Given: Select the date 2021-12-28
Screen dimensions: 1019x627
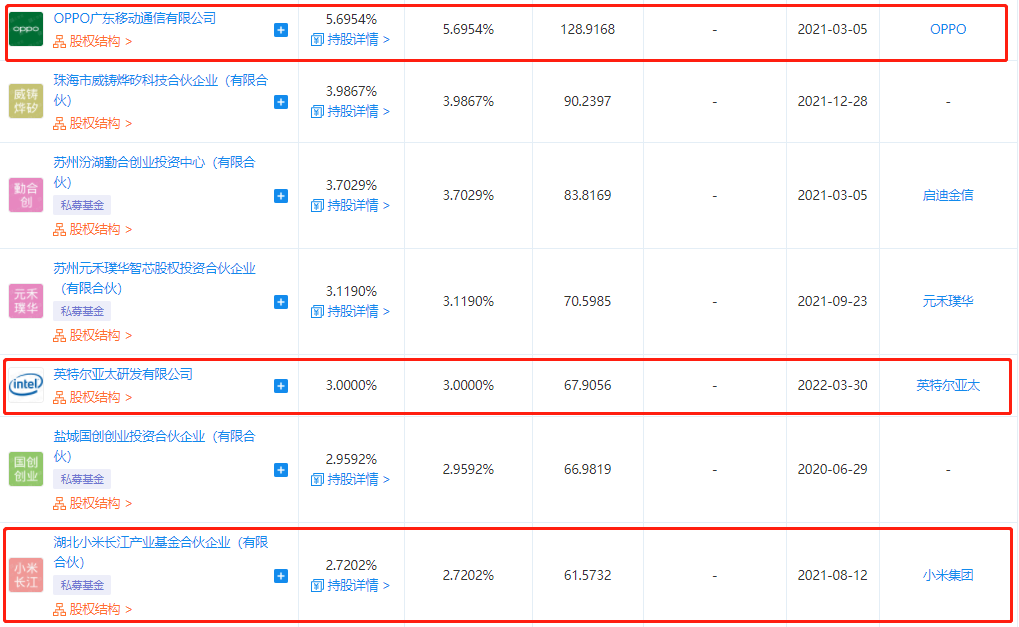Looking at the screenshot, I should [x=832, y=101].
